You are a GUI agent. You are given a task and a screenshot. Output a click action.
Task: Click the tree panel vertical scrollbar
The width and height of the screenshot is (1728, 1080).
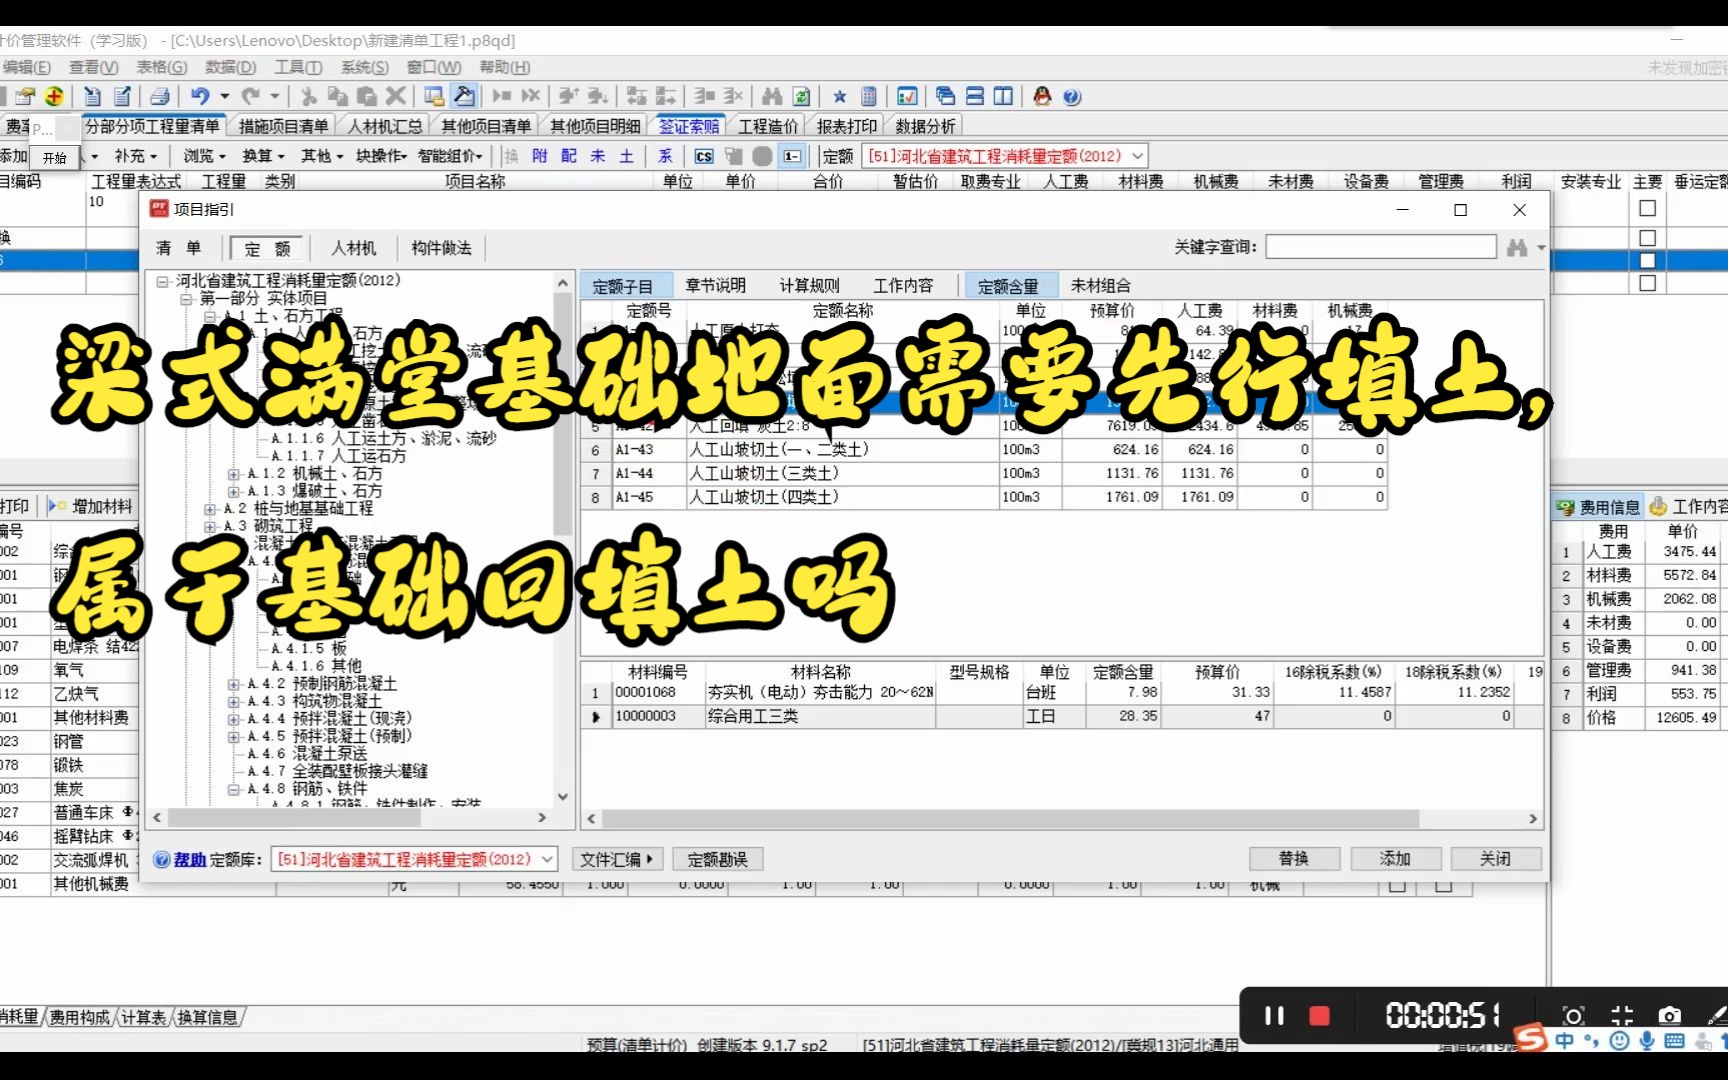click(x=563, y=539)
